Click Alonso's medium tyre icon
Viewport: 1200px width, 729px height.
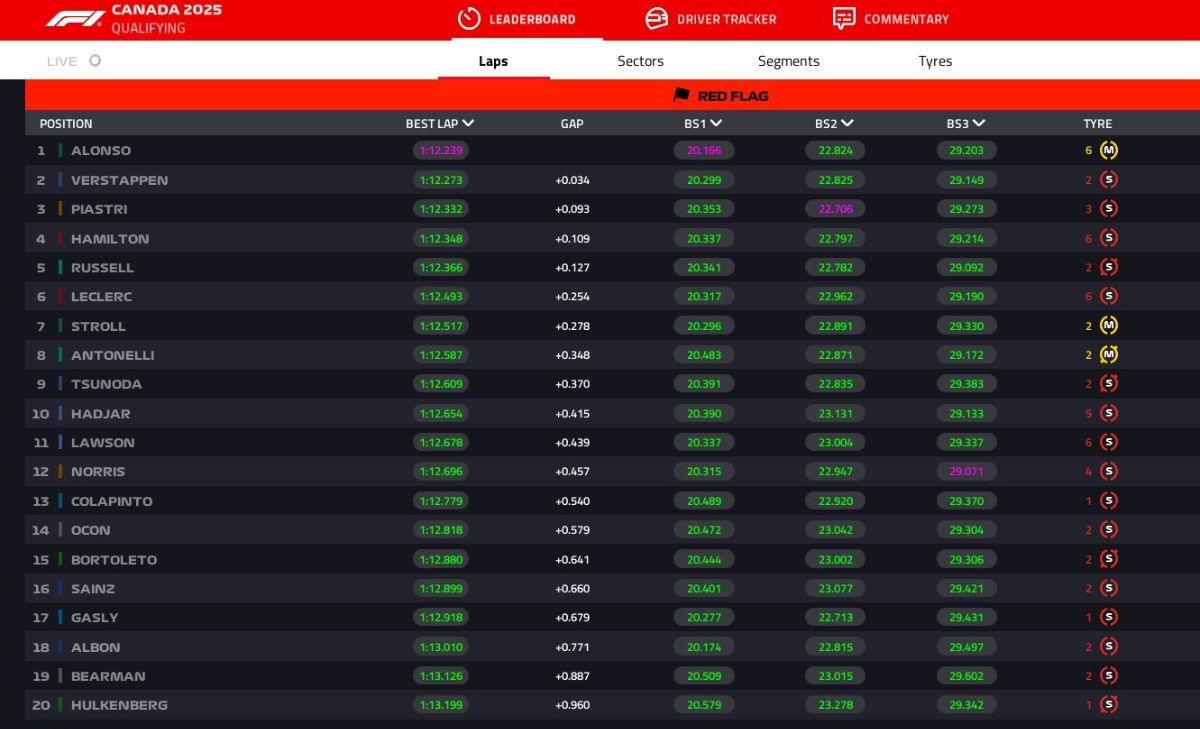(x=1108, y=150)
